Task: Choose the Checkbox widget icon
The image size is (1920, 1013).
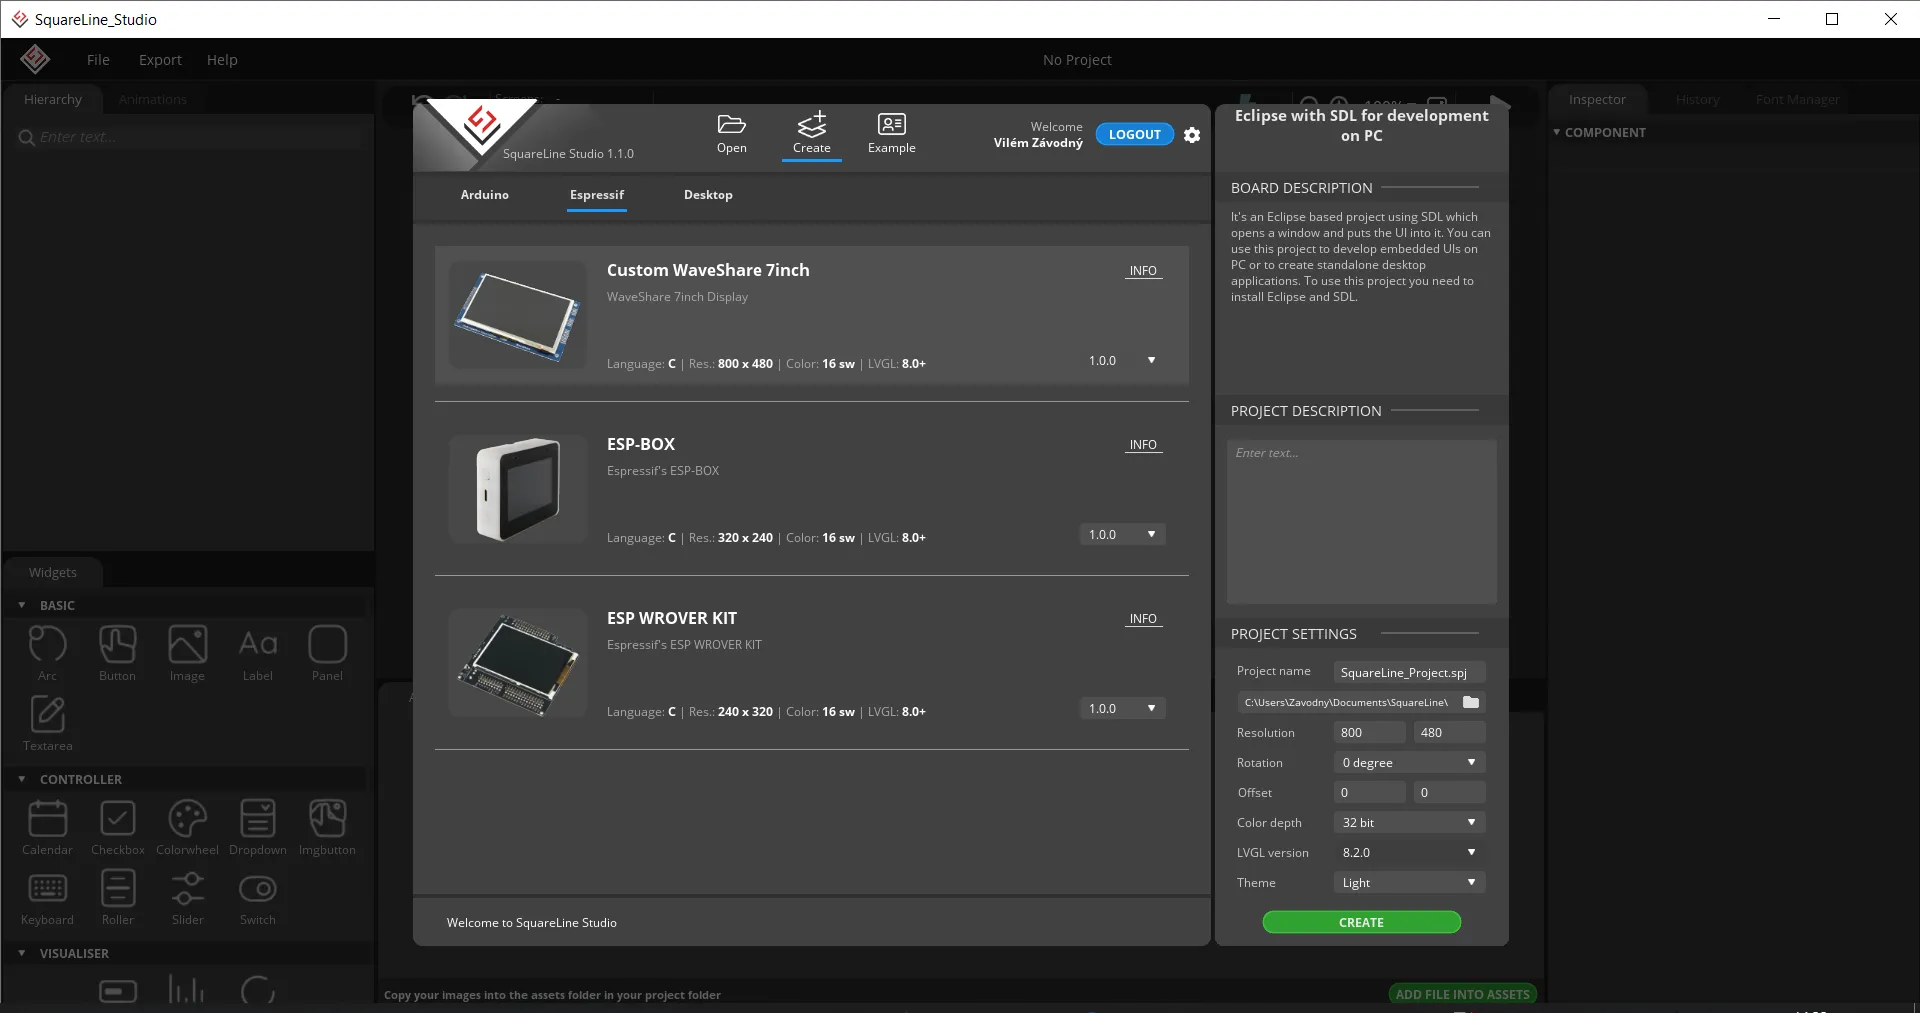Action: [x=118, y=819]
